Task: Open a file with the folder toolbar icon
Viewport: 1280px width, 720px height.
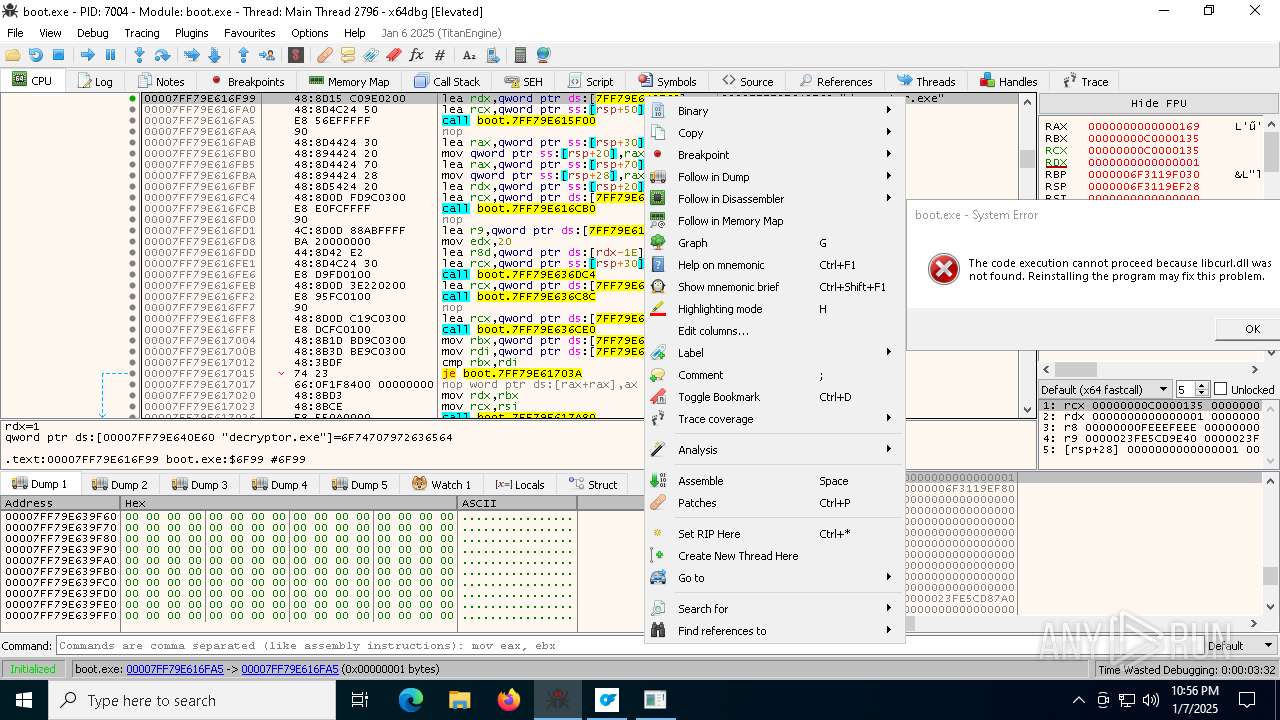Action: coord(14,55)
